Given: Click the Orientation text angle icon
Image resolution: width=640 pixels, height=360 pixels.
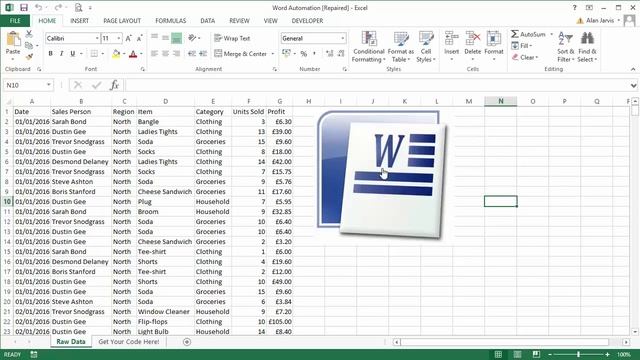Looking at the screenshot, I should coord(192,38).
